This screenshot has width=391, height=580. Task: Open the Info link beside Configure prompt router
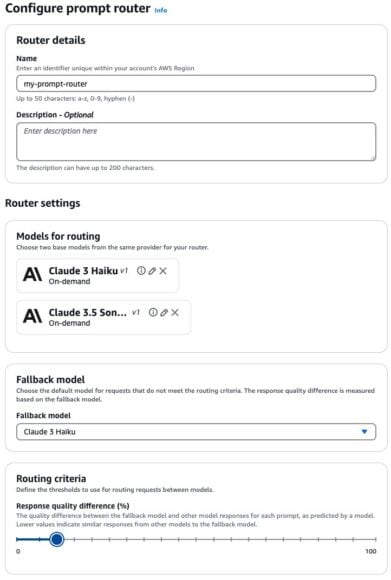click(161, 10)
